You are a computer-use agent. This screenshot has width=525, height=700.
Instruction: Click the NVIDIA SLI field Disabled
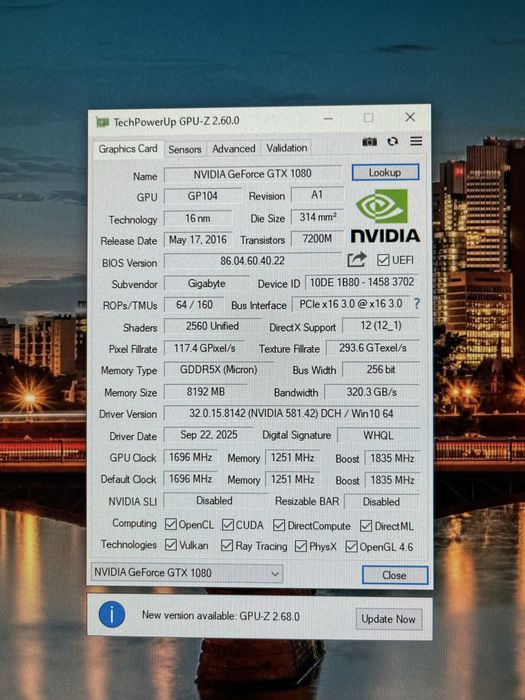click(x=214, y=501)
